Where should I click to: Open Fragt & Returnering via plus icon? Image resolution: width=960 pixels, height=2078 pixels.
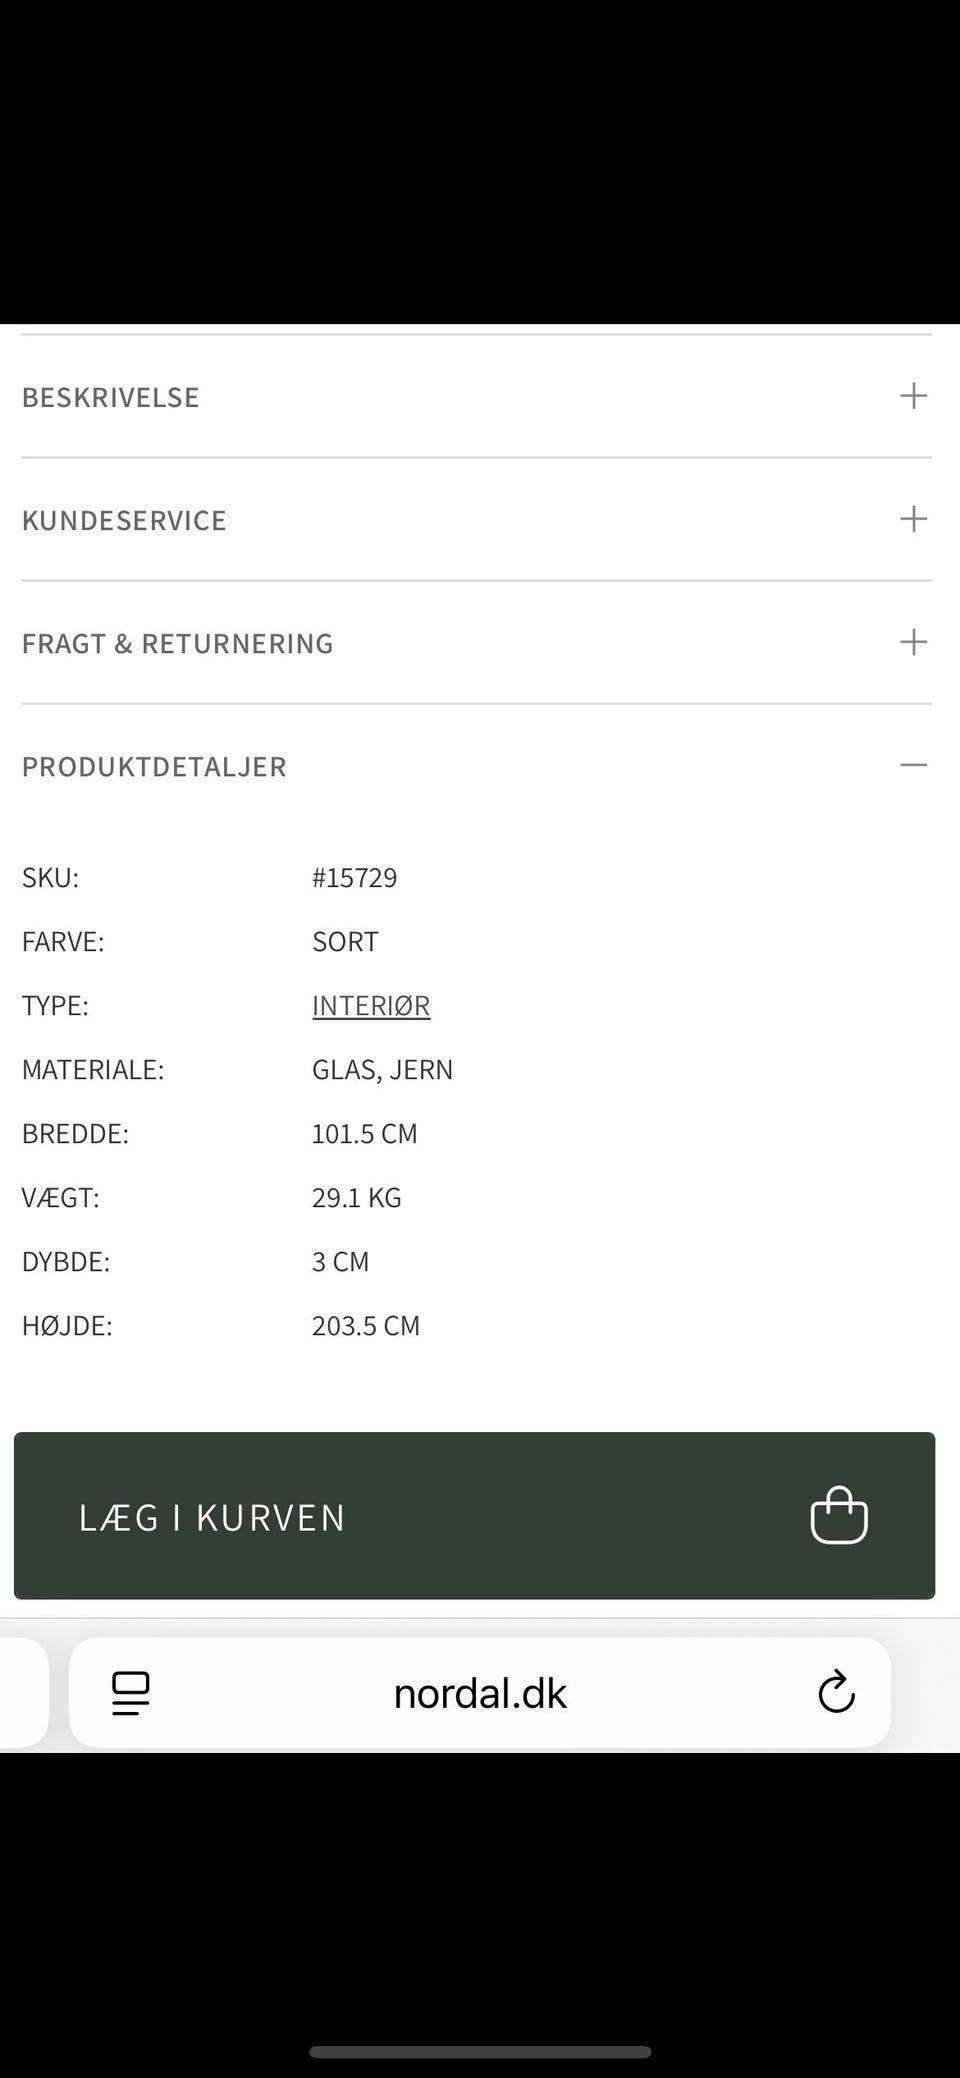(x=913, y=642)
